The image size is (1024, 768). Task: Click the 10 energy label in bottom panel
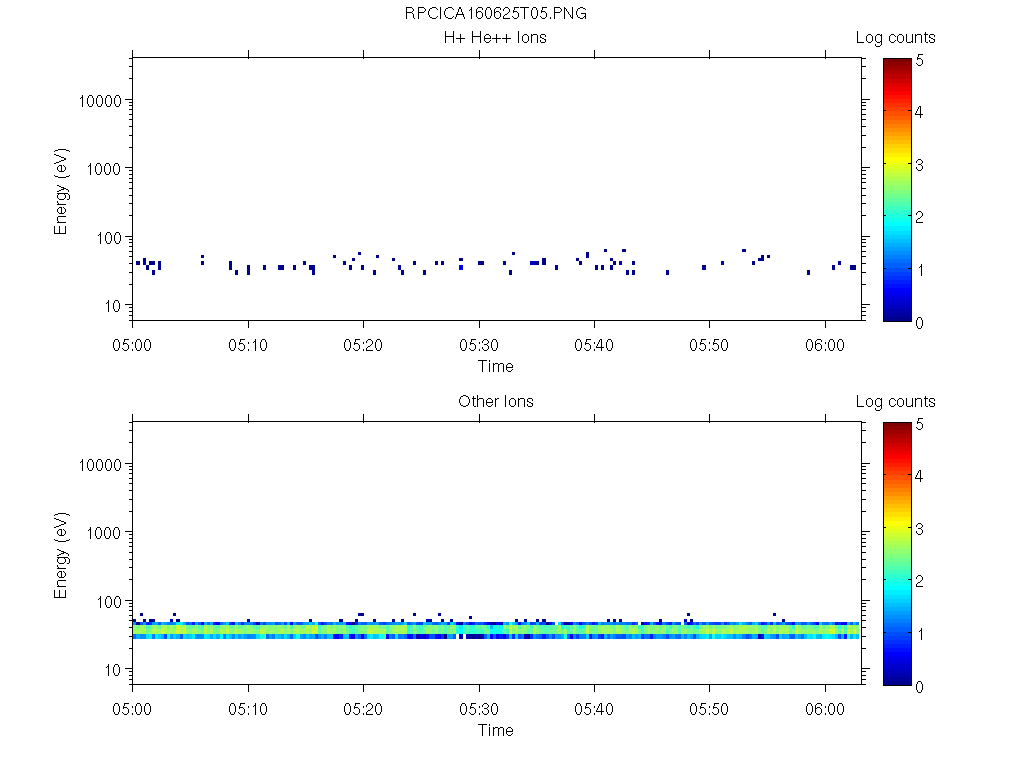pyautogui.click(x=113, y=670)
